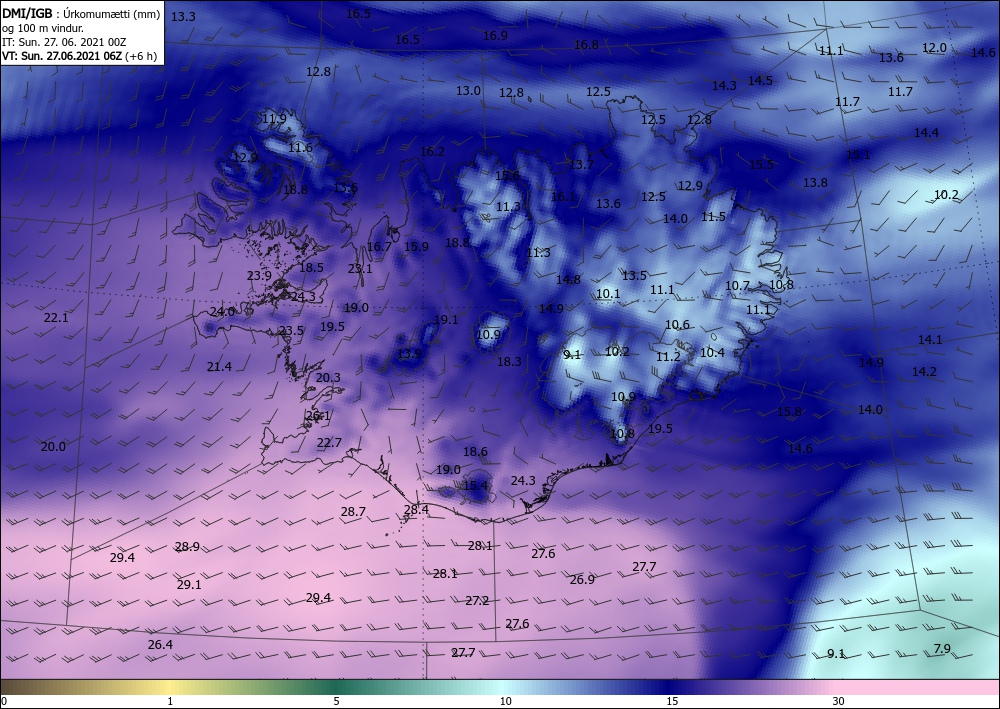The image size is (1000, 709).
Task: Click the map value 11.9
Action: (274, 119)
